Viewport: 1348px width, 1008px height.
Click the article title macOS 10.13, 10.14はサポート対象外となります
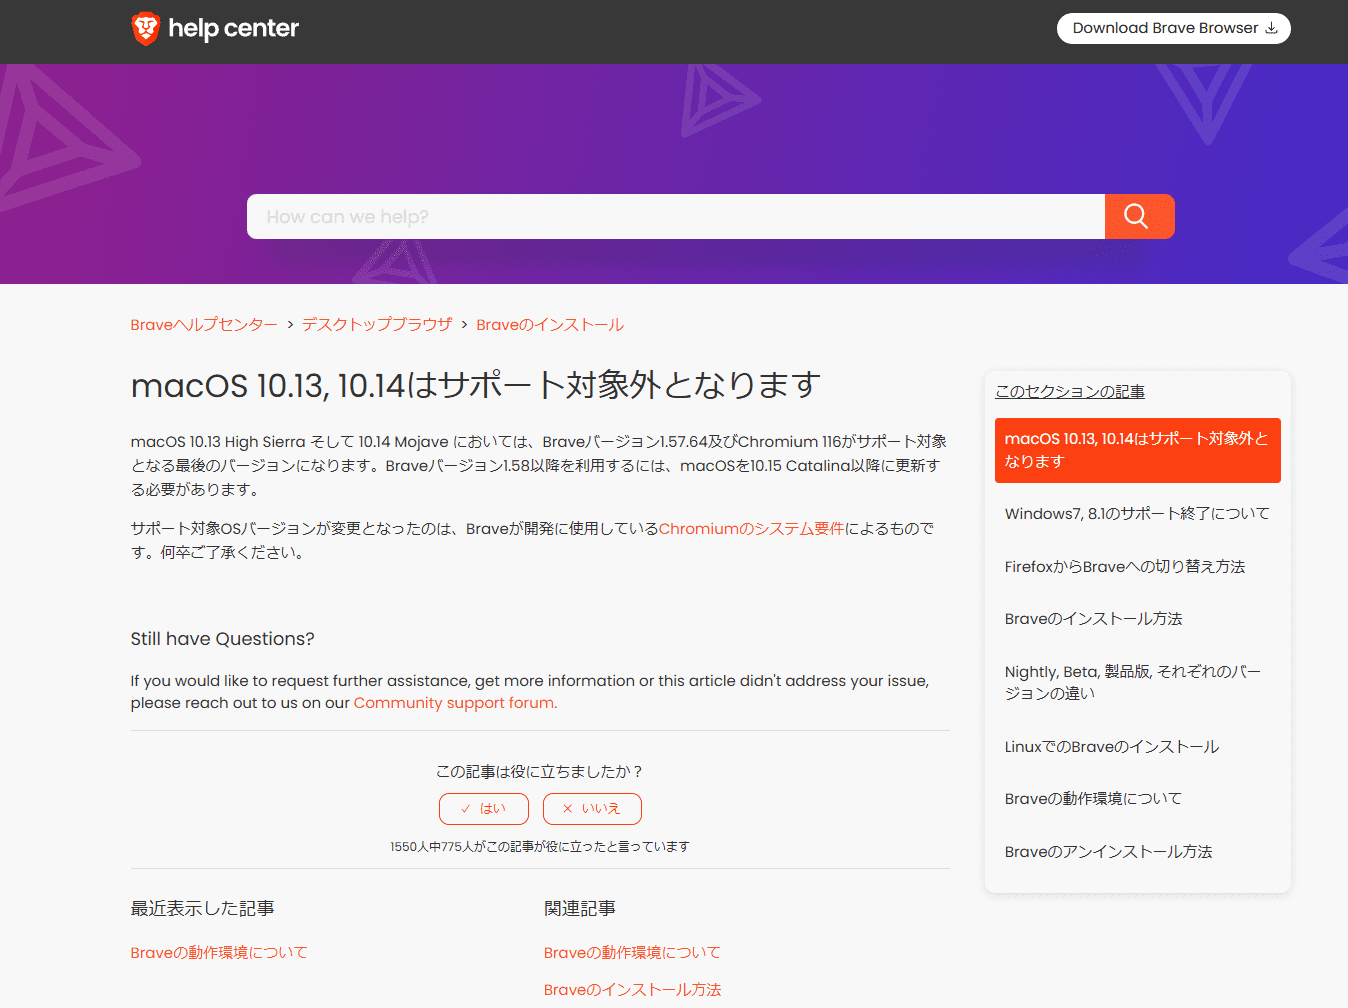[x=476, y=385]
